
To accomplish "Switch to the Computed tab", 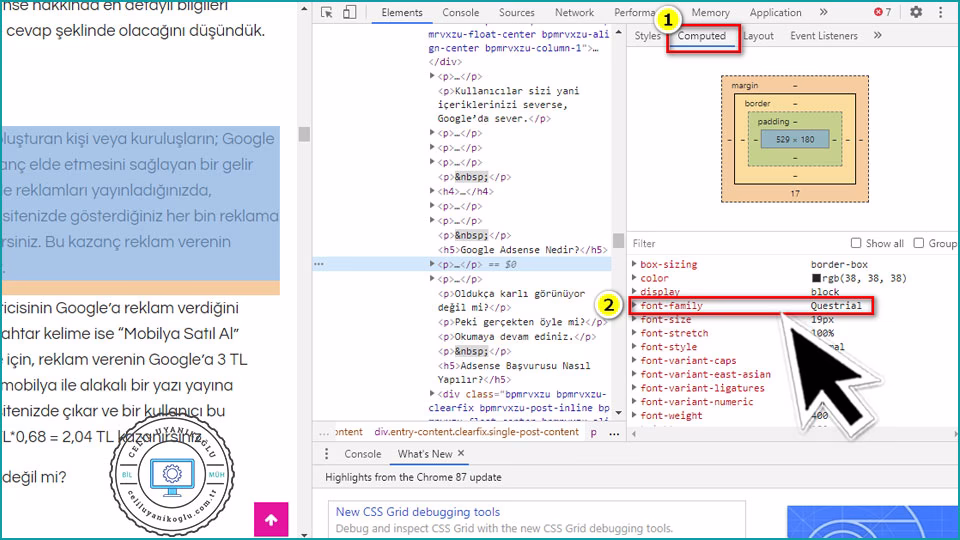I will pos(702,36).
